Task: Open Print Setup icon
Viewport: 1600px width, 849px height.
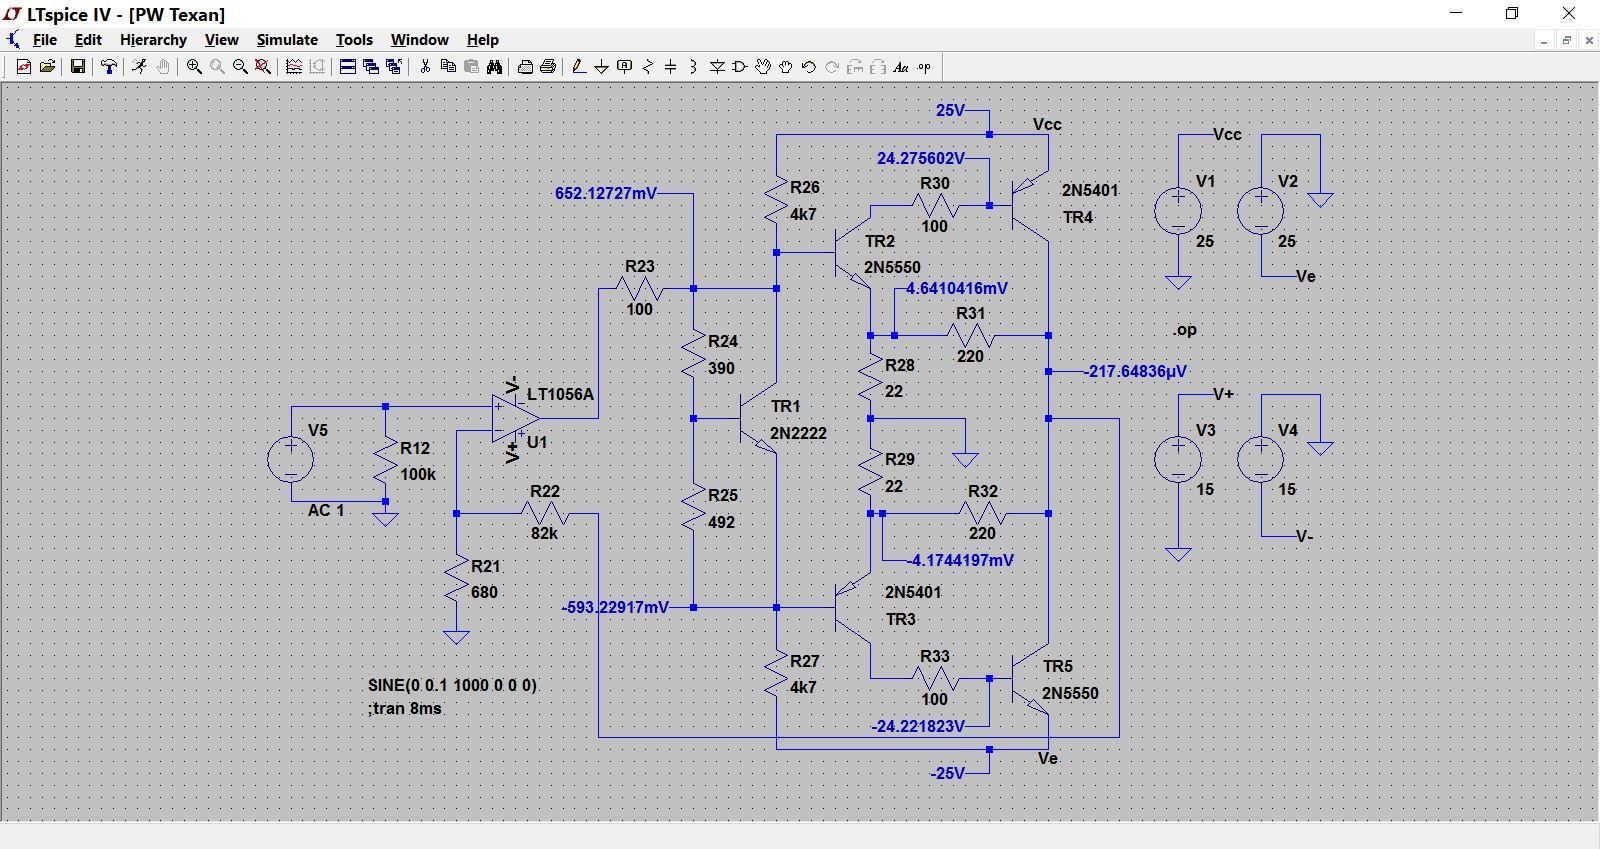Action: (x=525, y=67)
